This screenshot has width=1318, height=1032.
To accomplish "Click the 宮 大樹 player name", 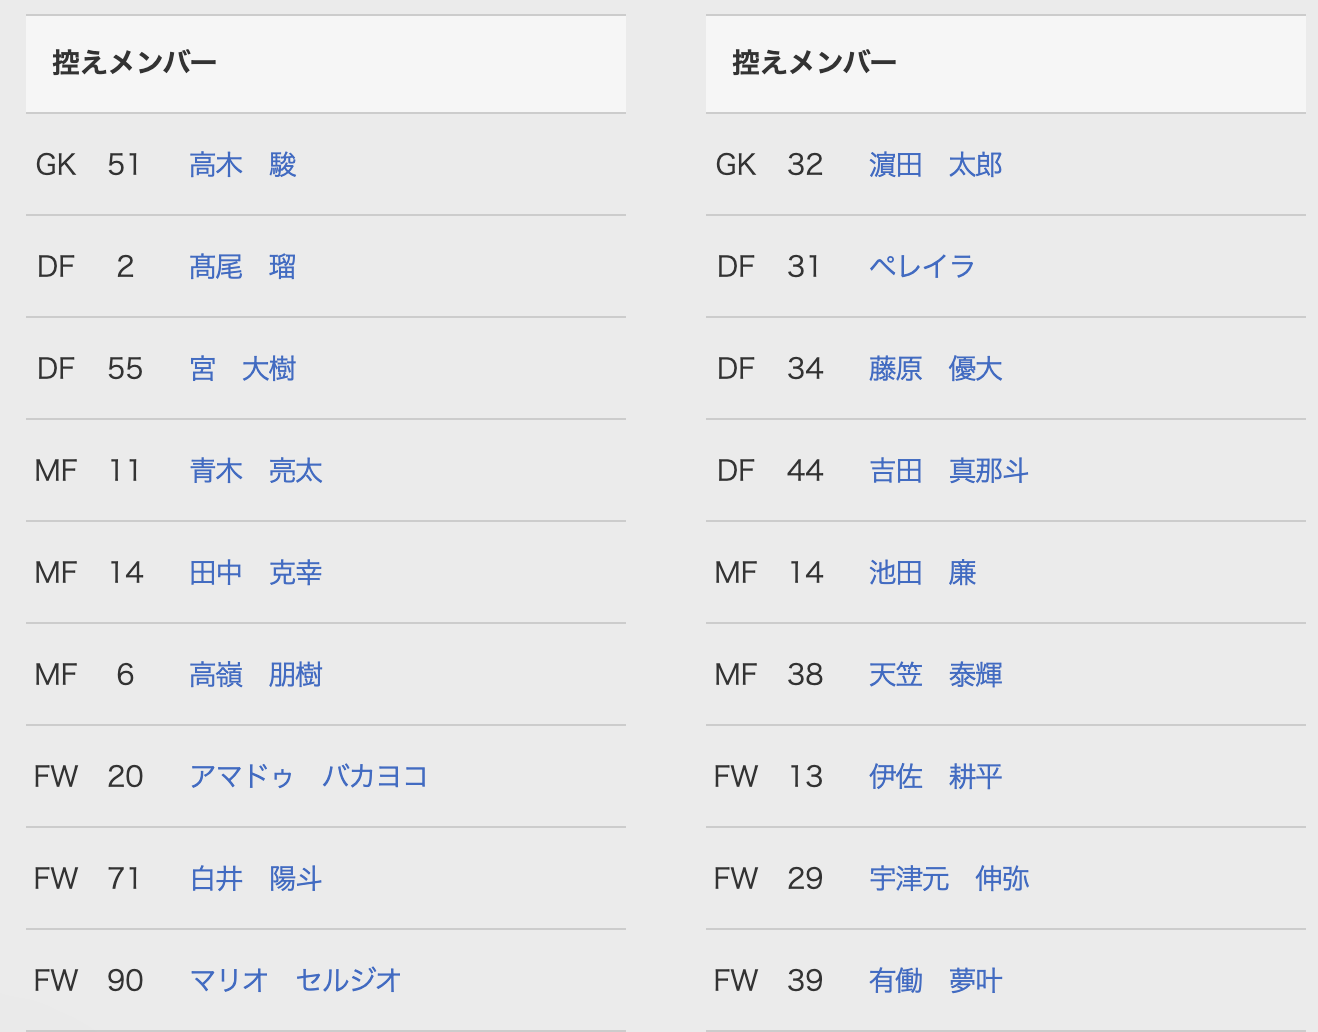I will point(243,369).
